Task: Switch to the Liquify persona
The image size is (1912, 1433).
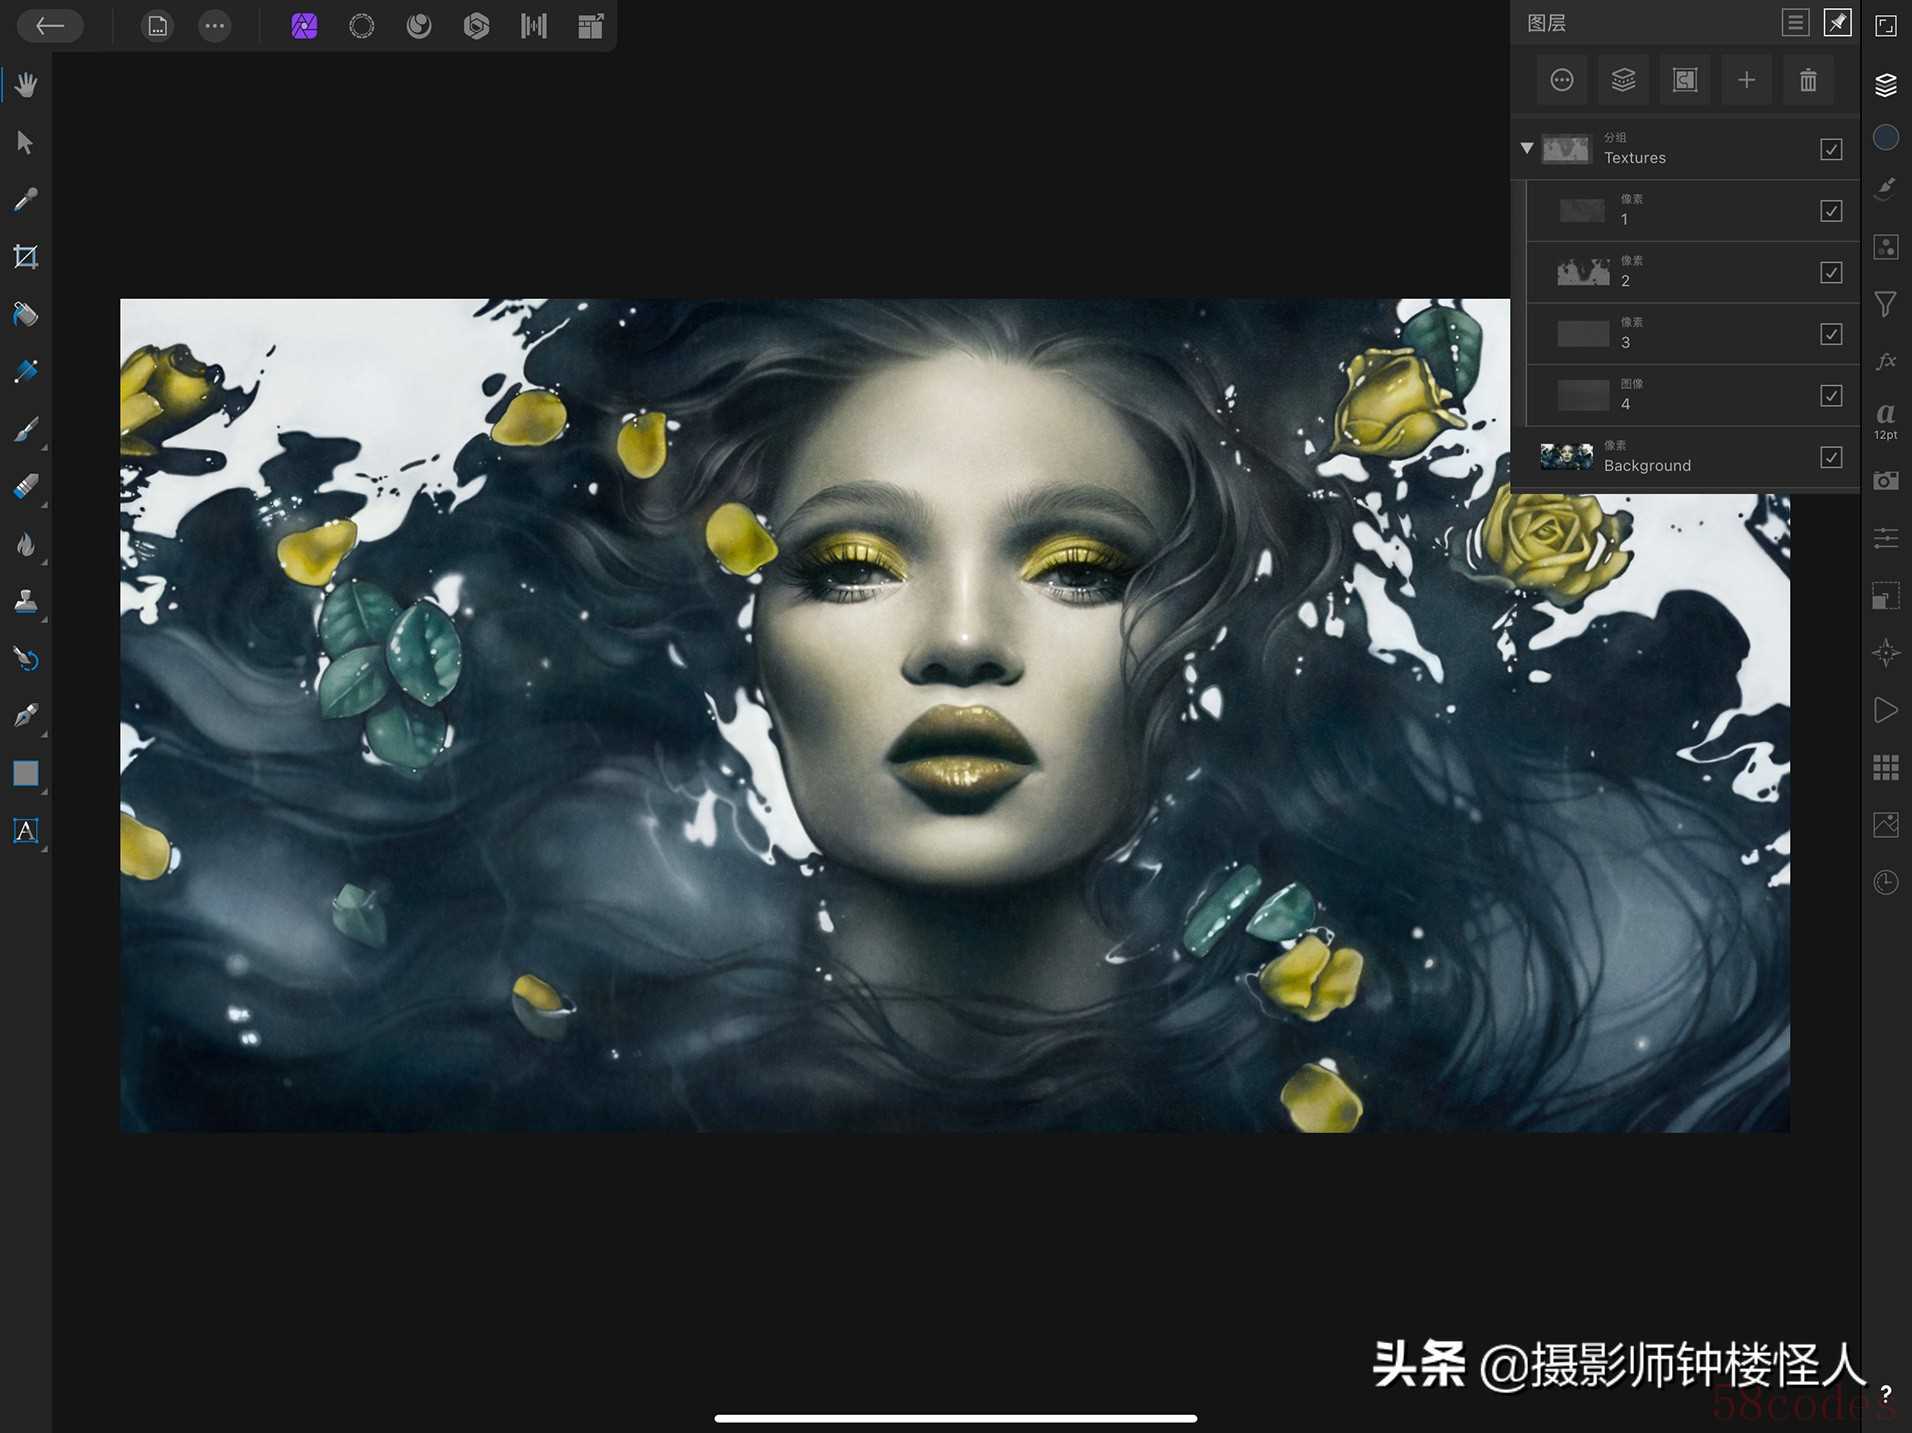Action: [362, 26]
